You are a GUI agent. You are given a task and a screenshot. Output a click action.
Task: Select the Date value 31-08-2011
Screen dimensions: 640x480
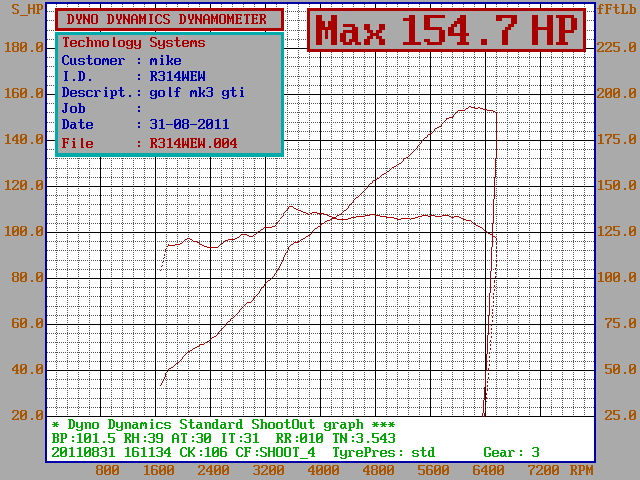189,124
